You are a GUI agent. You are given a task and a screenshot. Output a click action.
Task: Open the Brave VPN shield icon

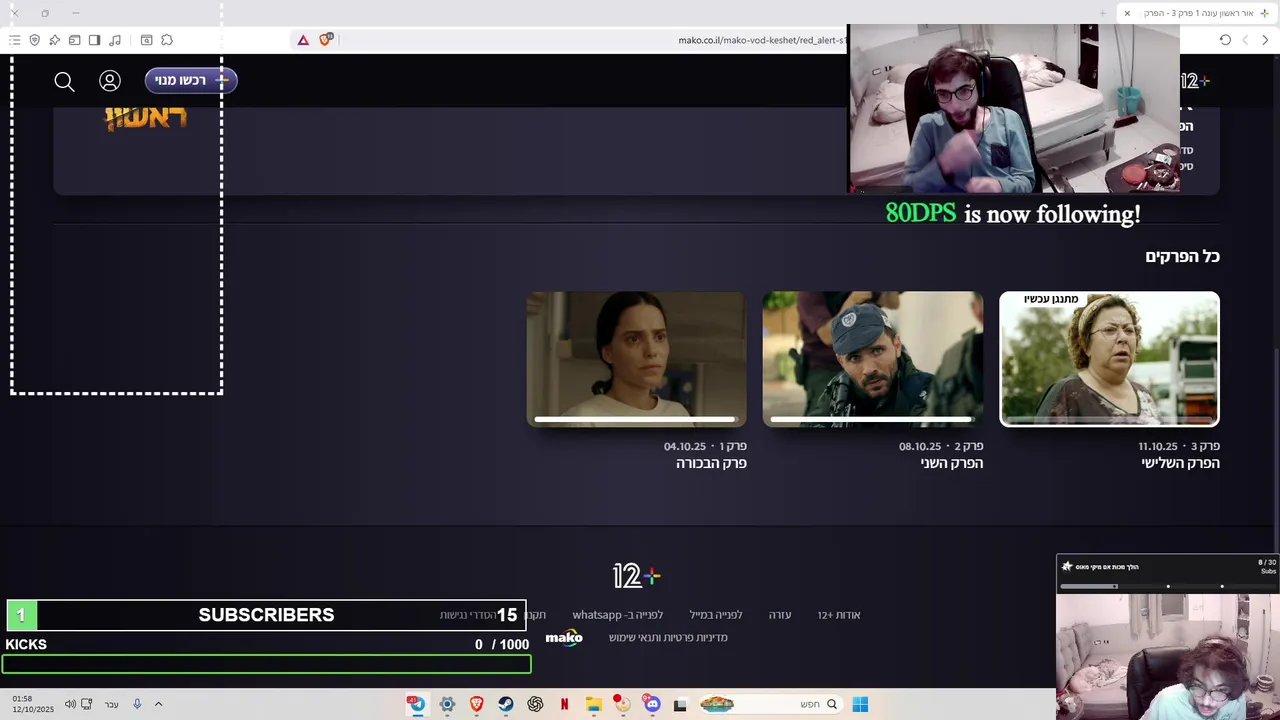tap(34, 40)
